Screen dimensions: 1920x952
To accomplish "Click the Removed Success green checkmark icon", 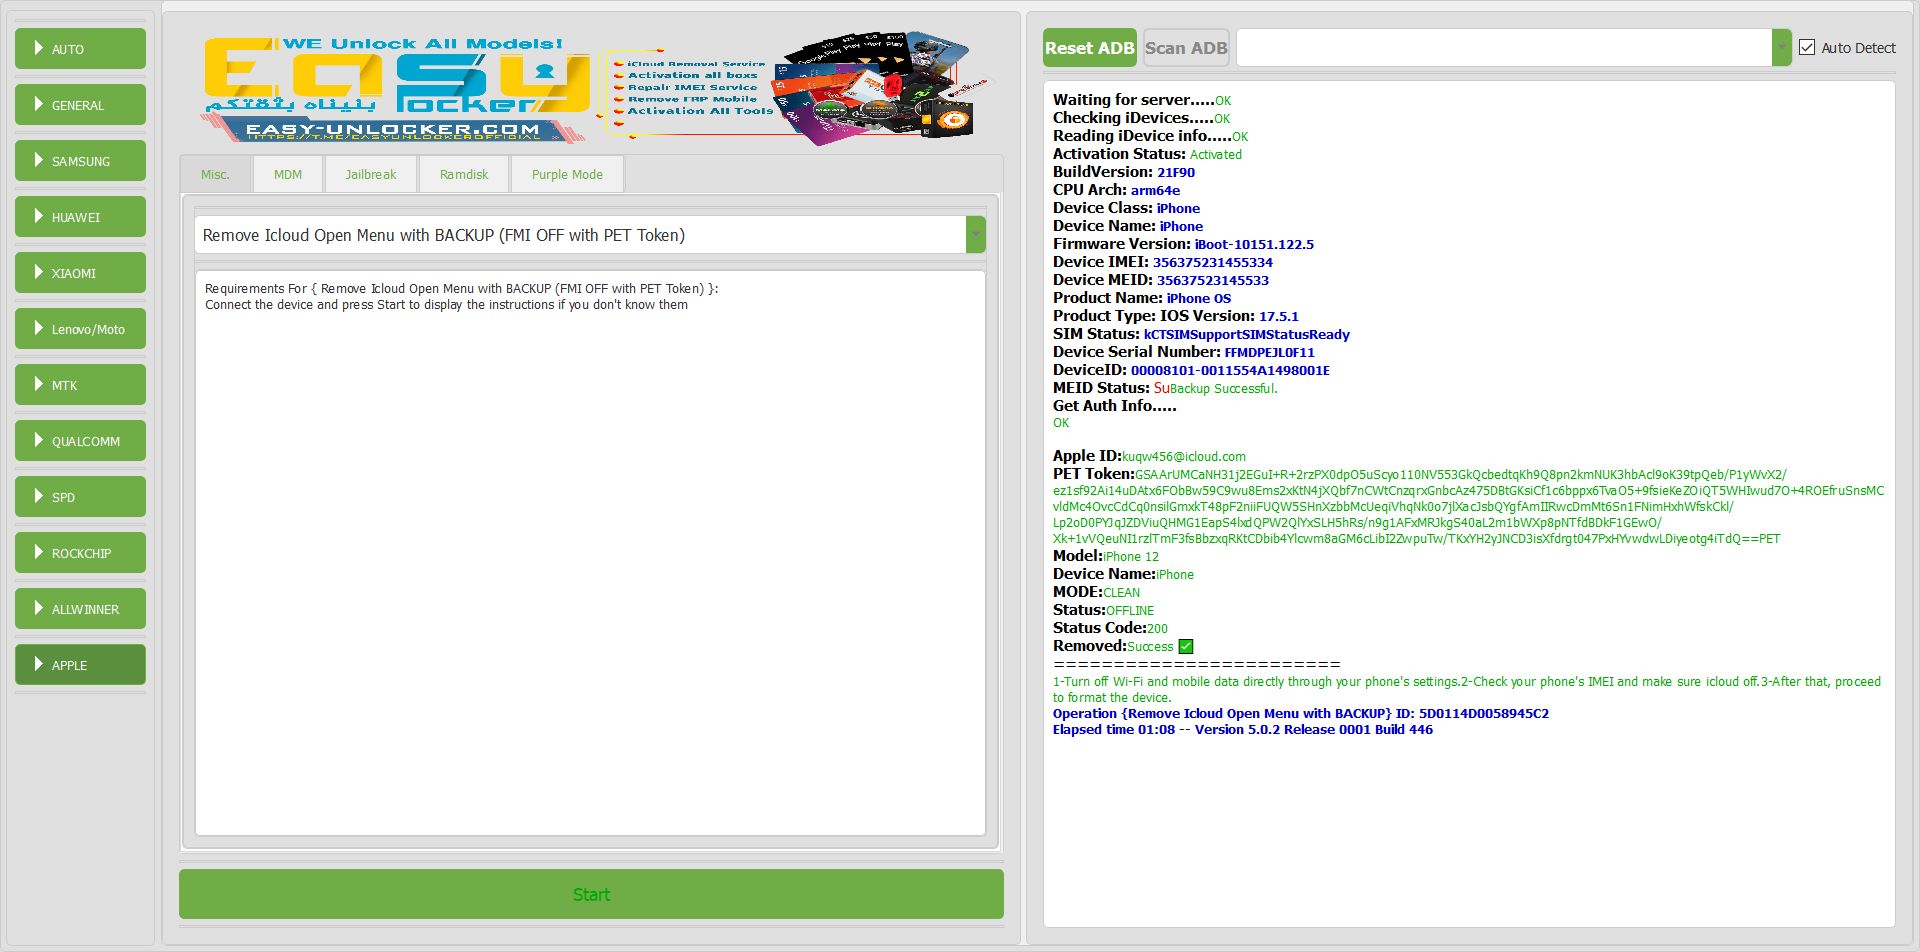I will point(1186,646).
